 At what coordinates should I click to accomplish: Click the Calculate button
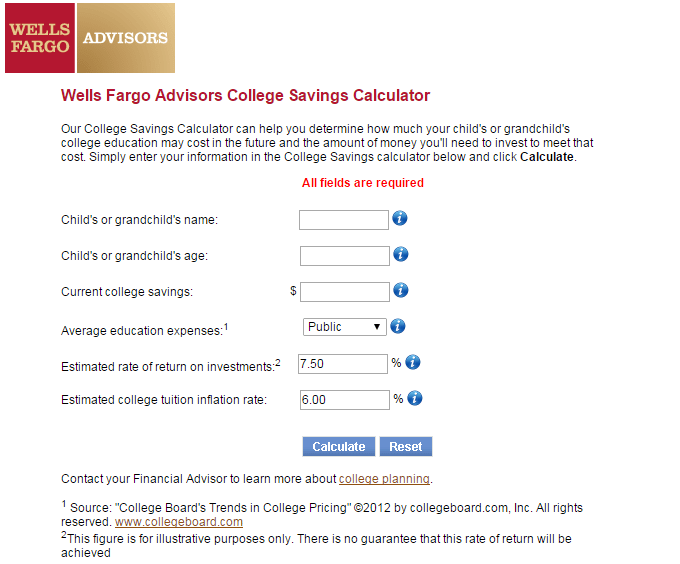coord(338,447)
